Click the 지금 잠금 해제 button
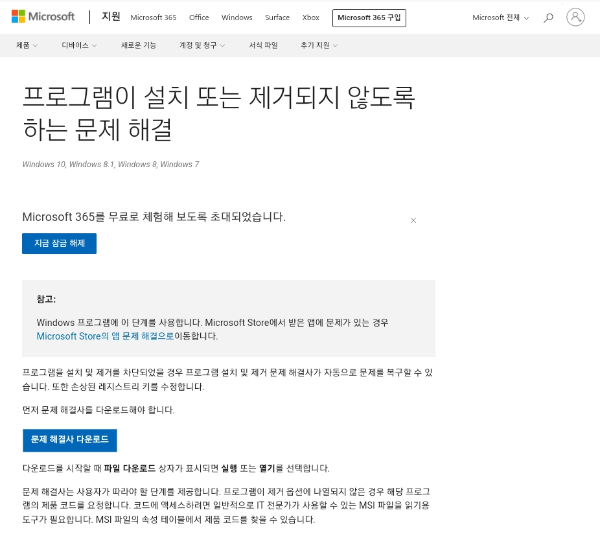 [x=59, y=243]
